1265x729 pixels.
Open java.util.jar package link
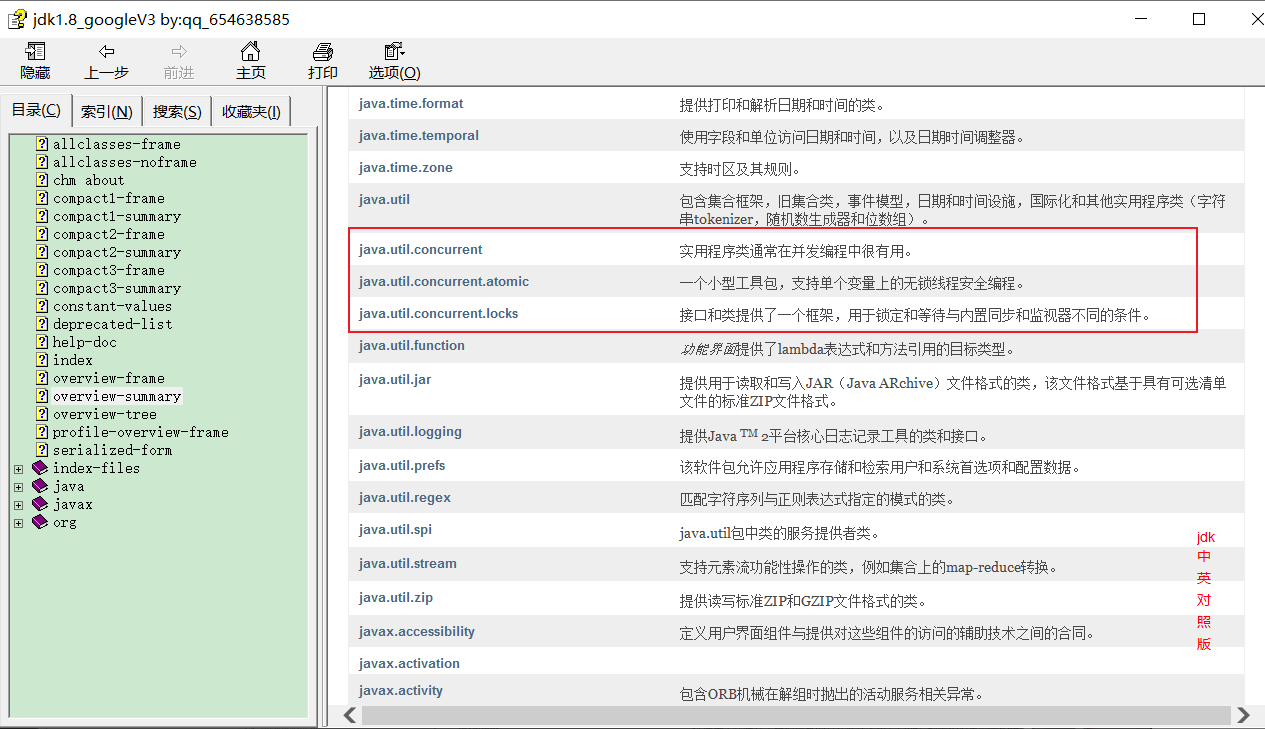pos(395,379)
